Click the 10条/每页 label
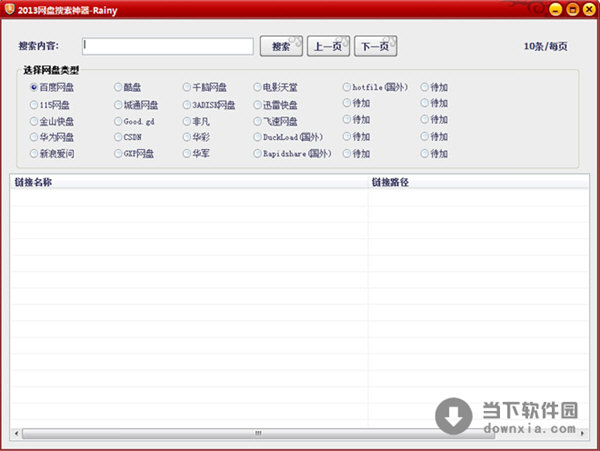Screen dimensions: 600x451 tap(545, 46)
